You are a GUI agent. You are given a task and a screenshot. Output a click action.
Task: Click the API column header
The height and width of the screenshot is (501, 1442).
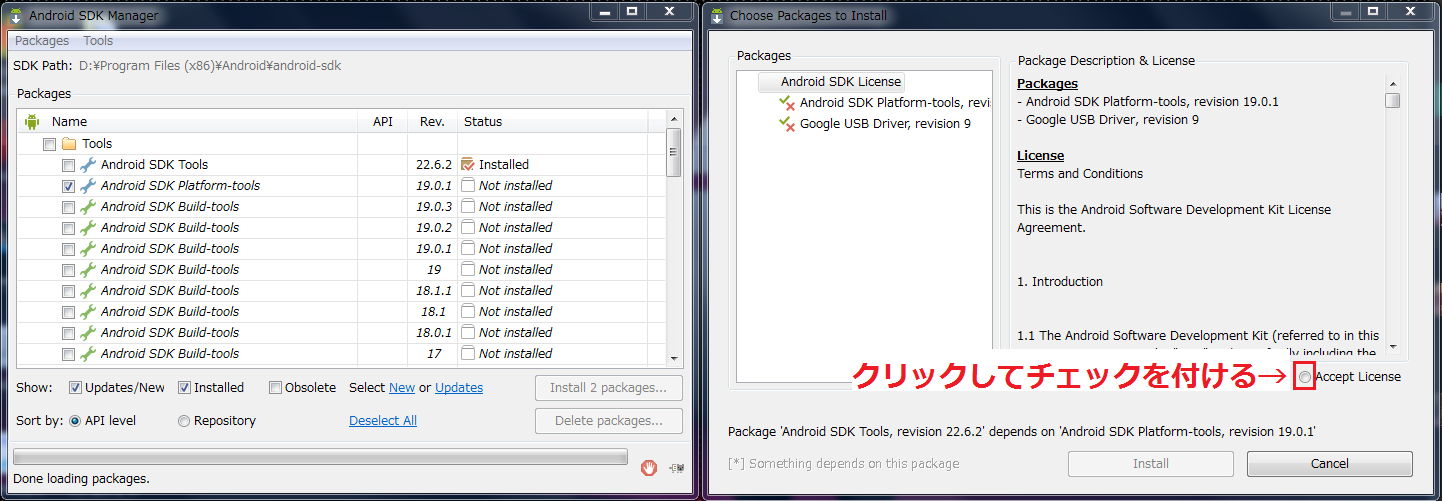point(383,122)
